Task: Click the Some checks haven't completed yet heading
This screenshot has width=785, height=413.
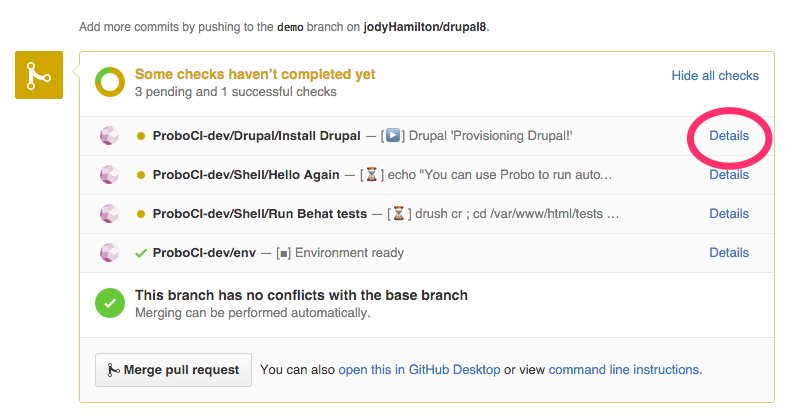Action: coord(255,74)
